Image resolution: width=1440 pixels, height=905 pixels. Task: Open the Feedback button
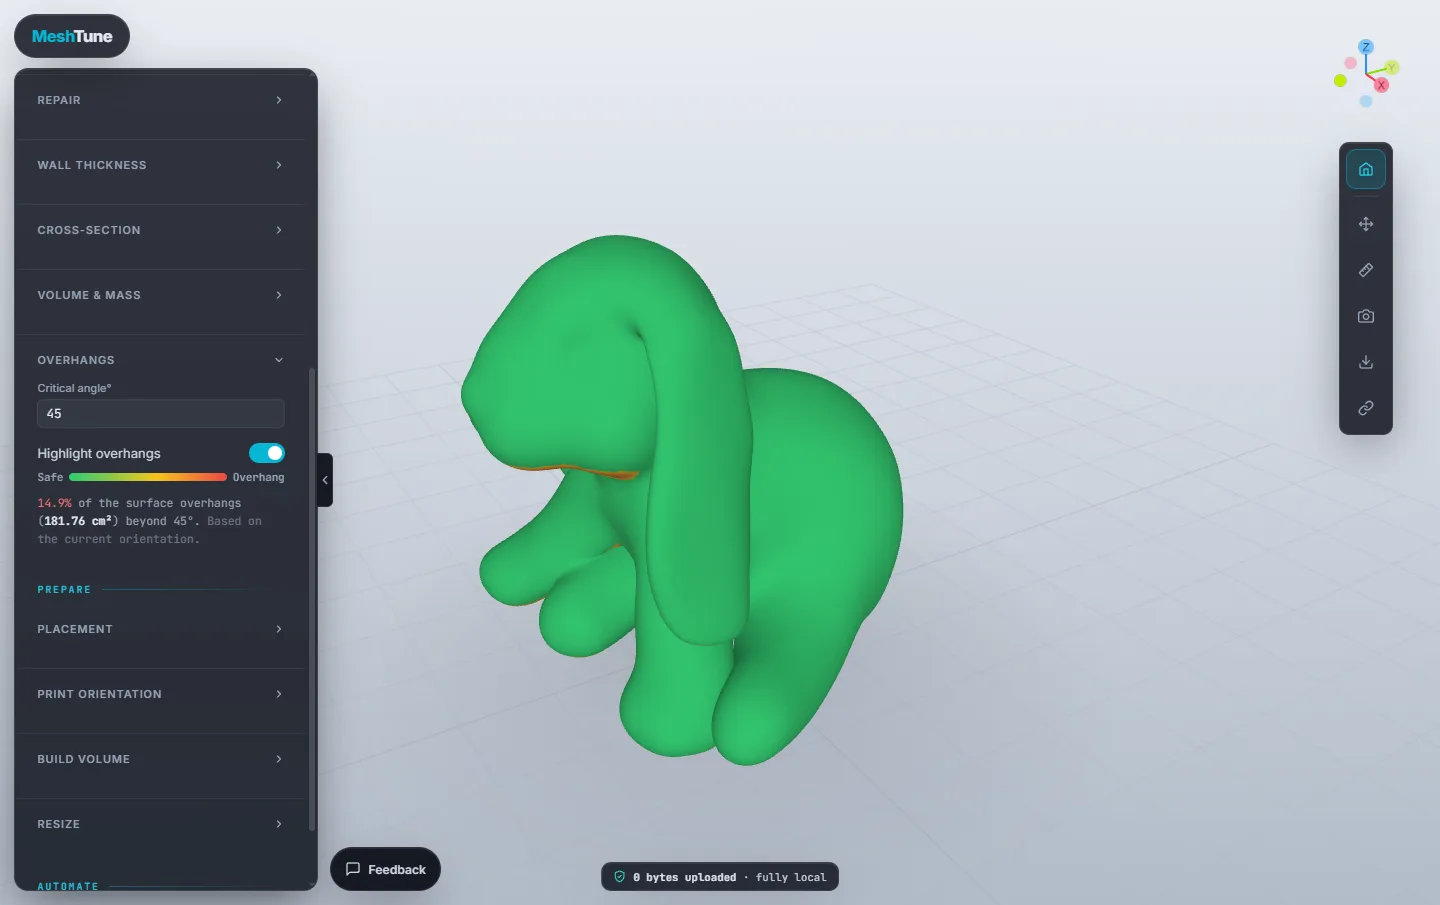point(385,869)
